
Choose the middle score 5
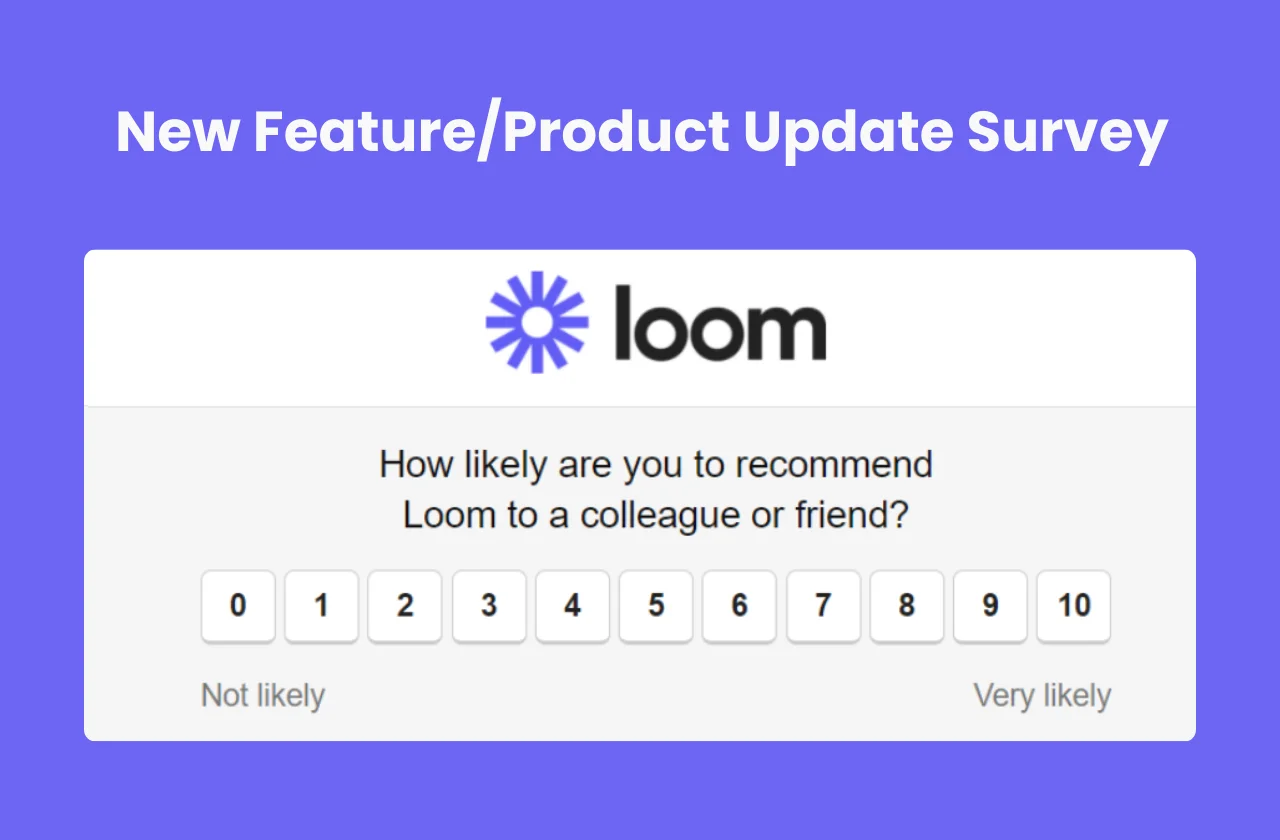[656, 606]
